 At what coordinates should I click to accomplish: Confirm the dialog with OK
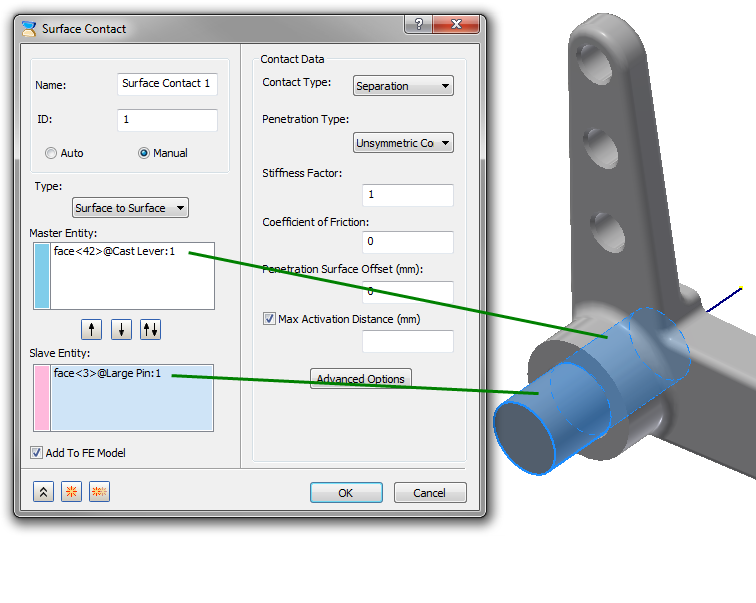pyautogui.click(x=346, y=493)
